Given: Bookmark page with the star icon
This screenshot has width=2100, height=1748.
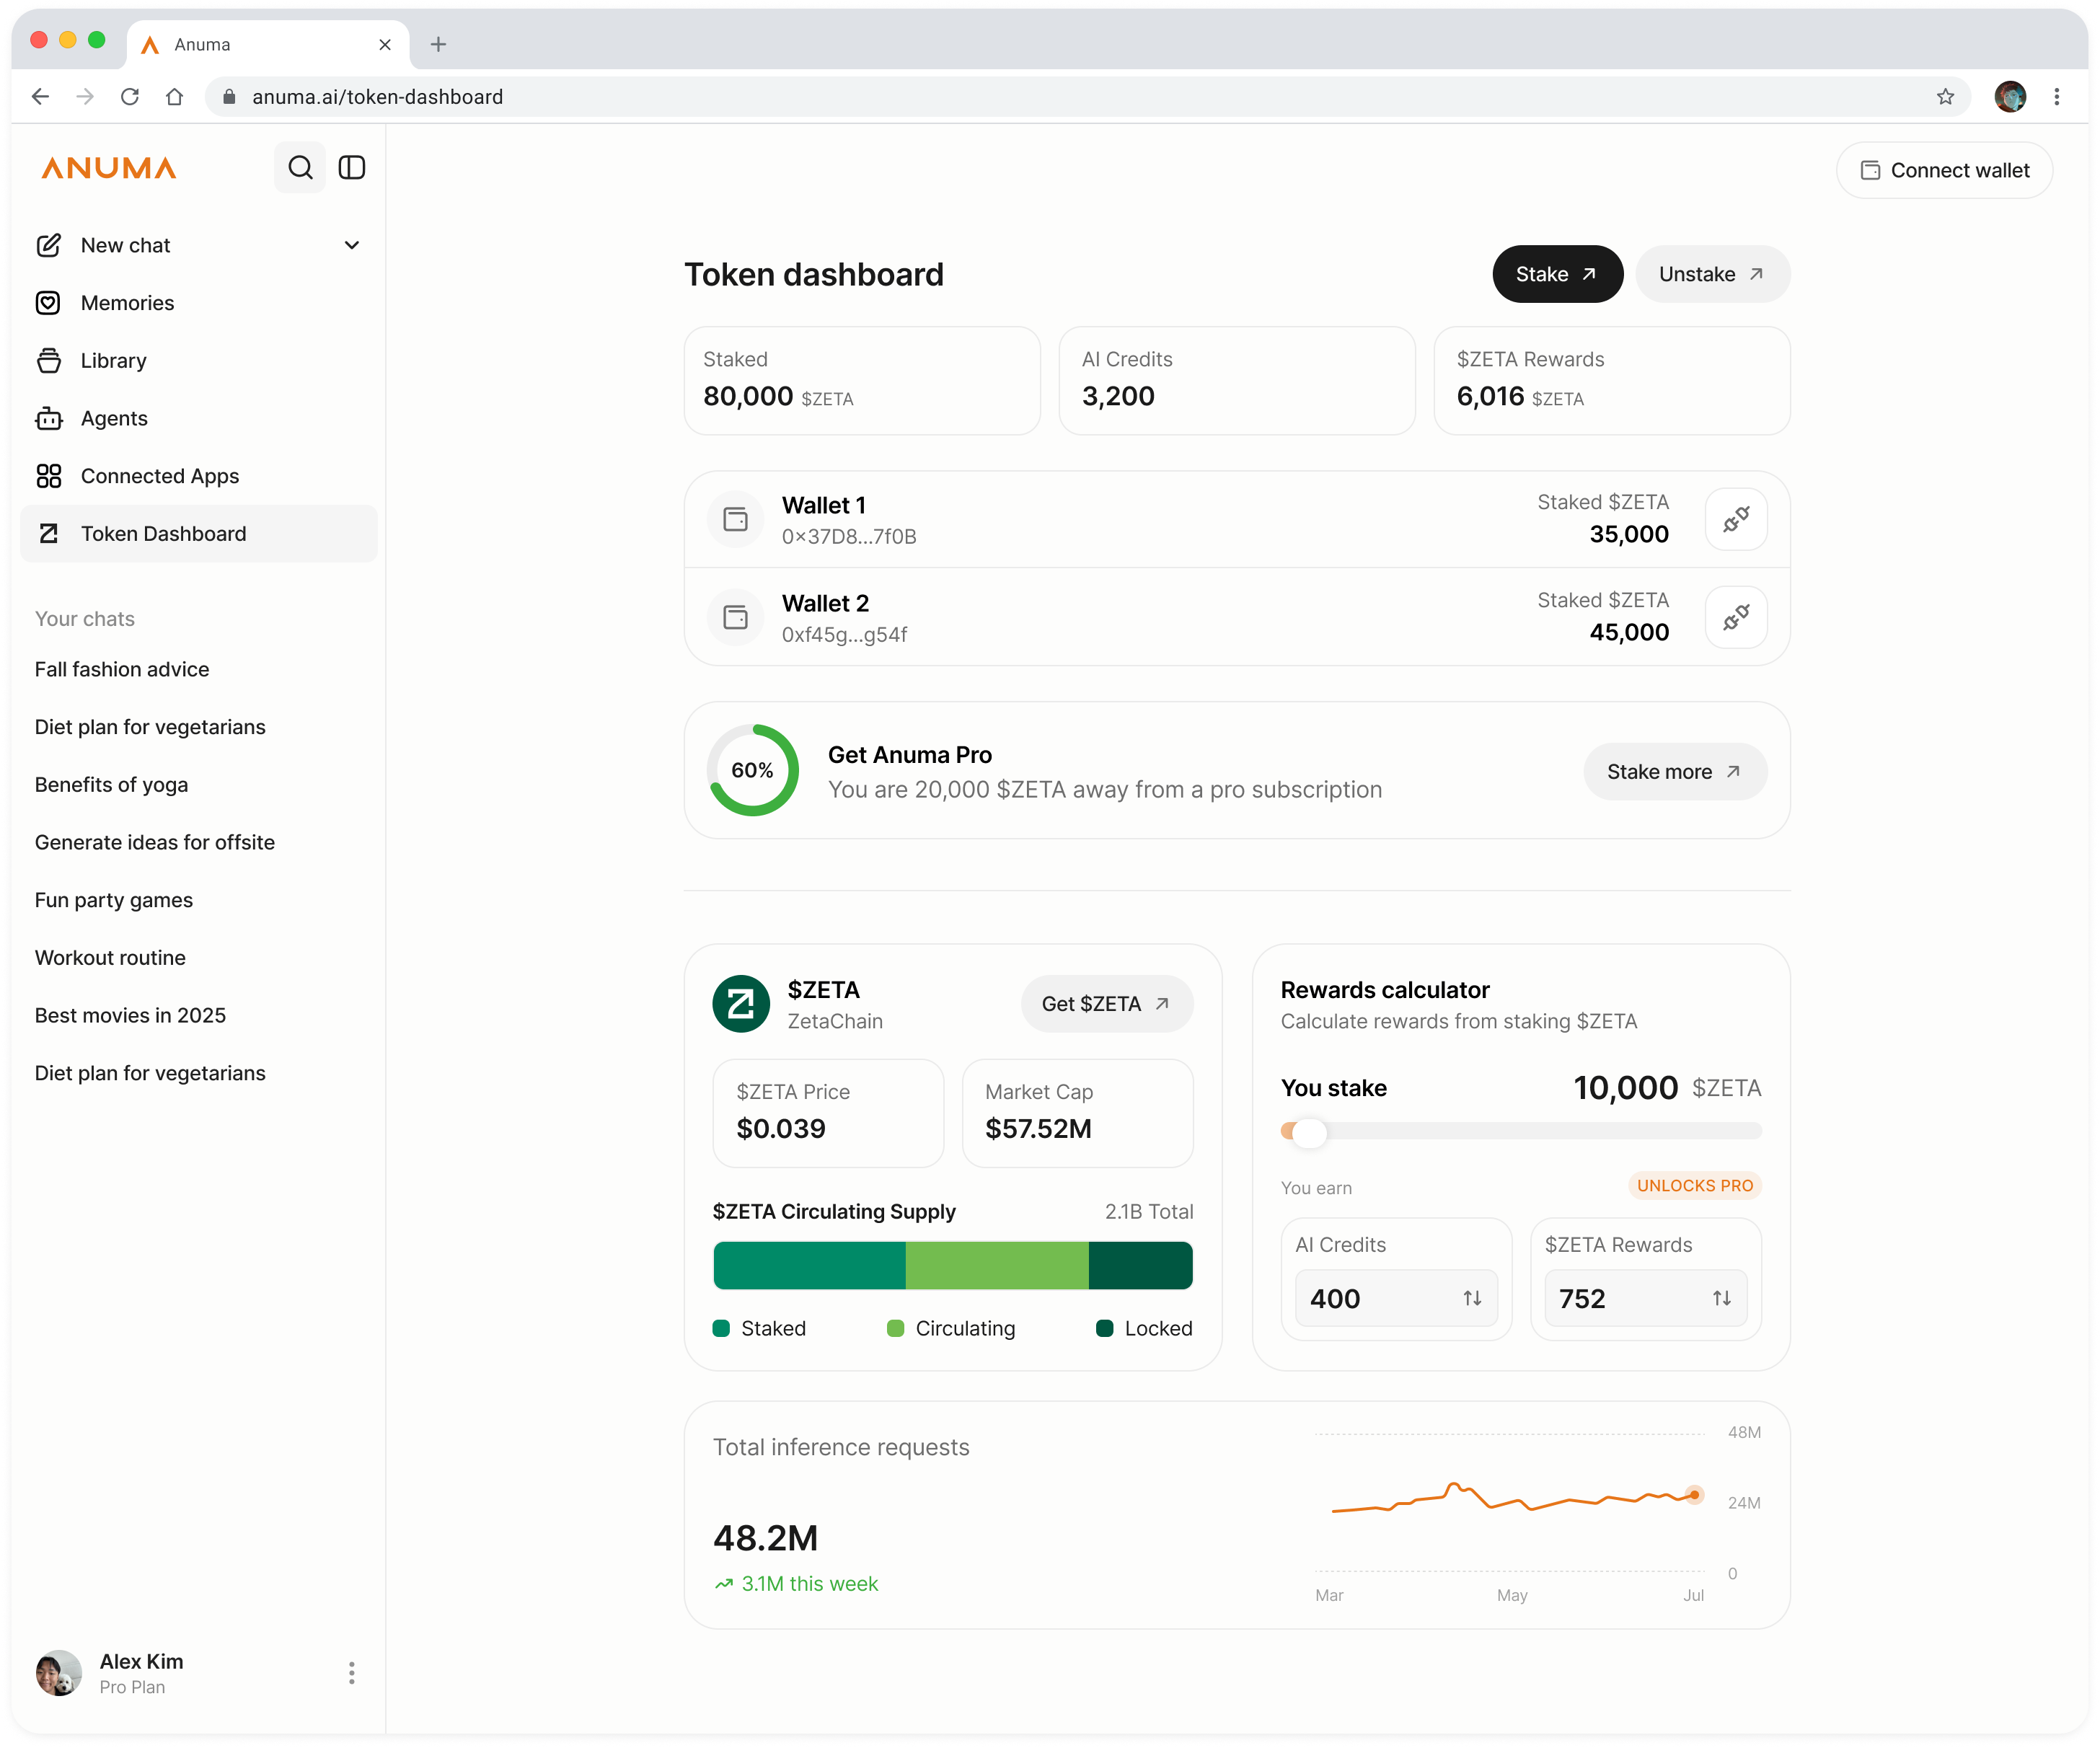Looking at the screenshot, I should click(x=1945, y=97).
